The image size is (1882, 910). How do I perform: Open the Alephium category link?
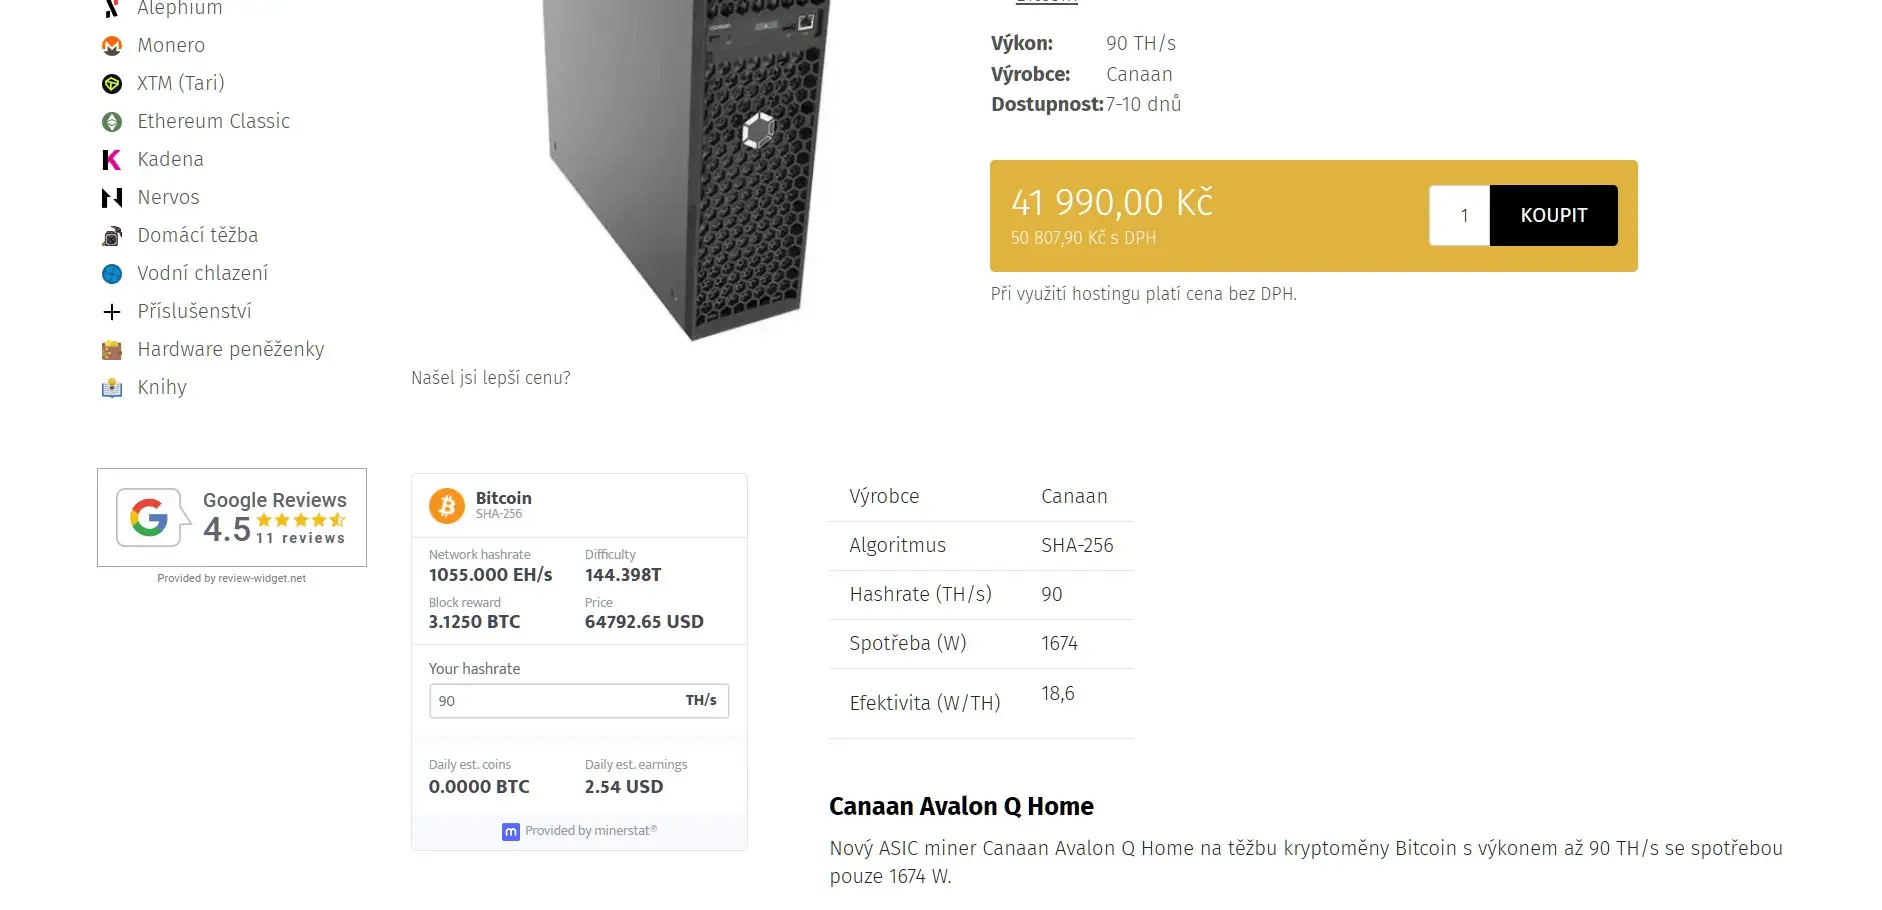(x=179, y=9)
